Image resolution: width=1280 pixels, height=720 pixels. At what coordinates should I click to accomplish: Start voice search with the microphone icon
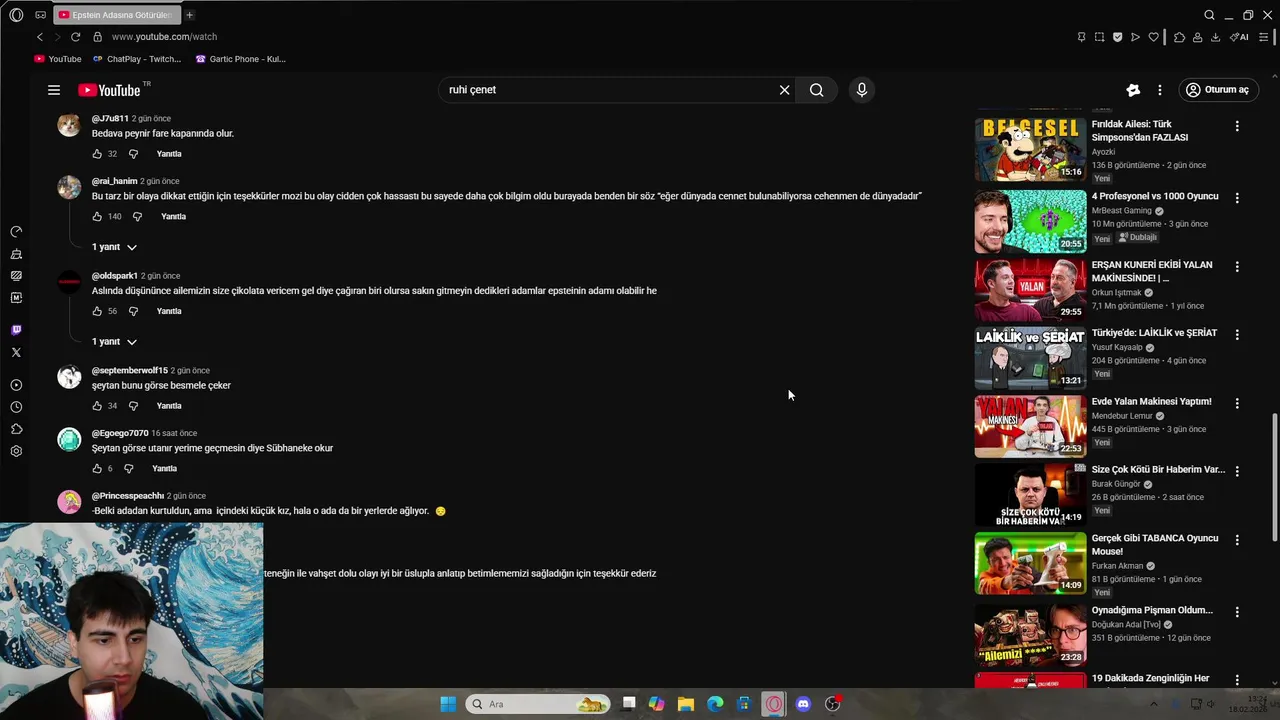[x=862, y=90]
